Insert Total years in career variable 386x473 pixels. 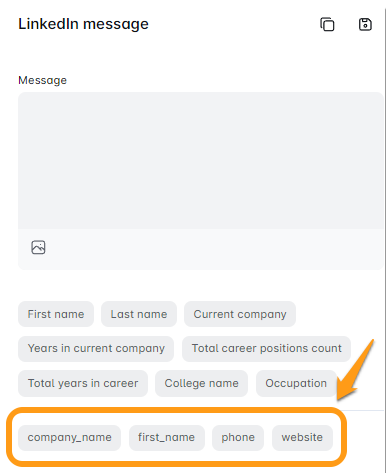click(83, 383)
